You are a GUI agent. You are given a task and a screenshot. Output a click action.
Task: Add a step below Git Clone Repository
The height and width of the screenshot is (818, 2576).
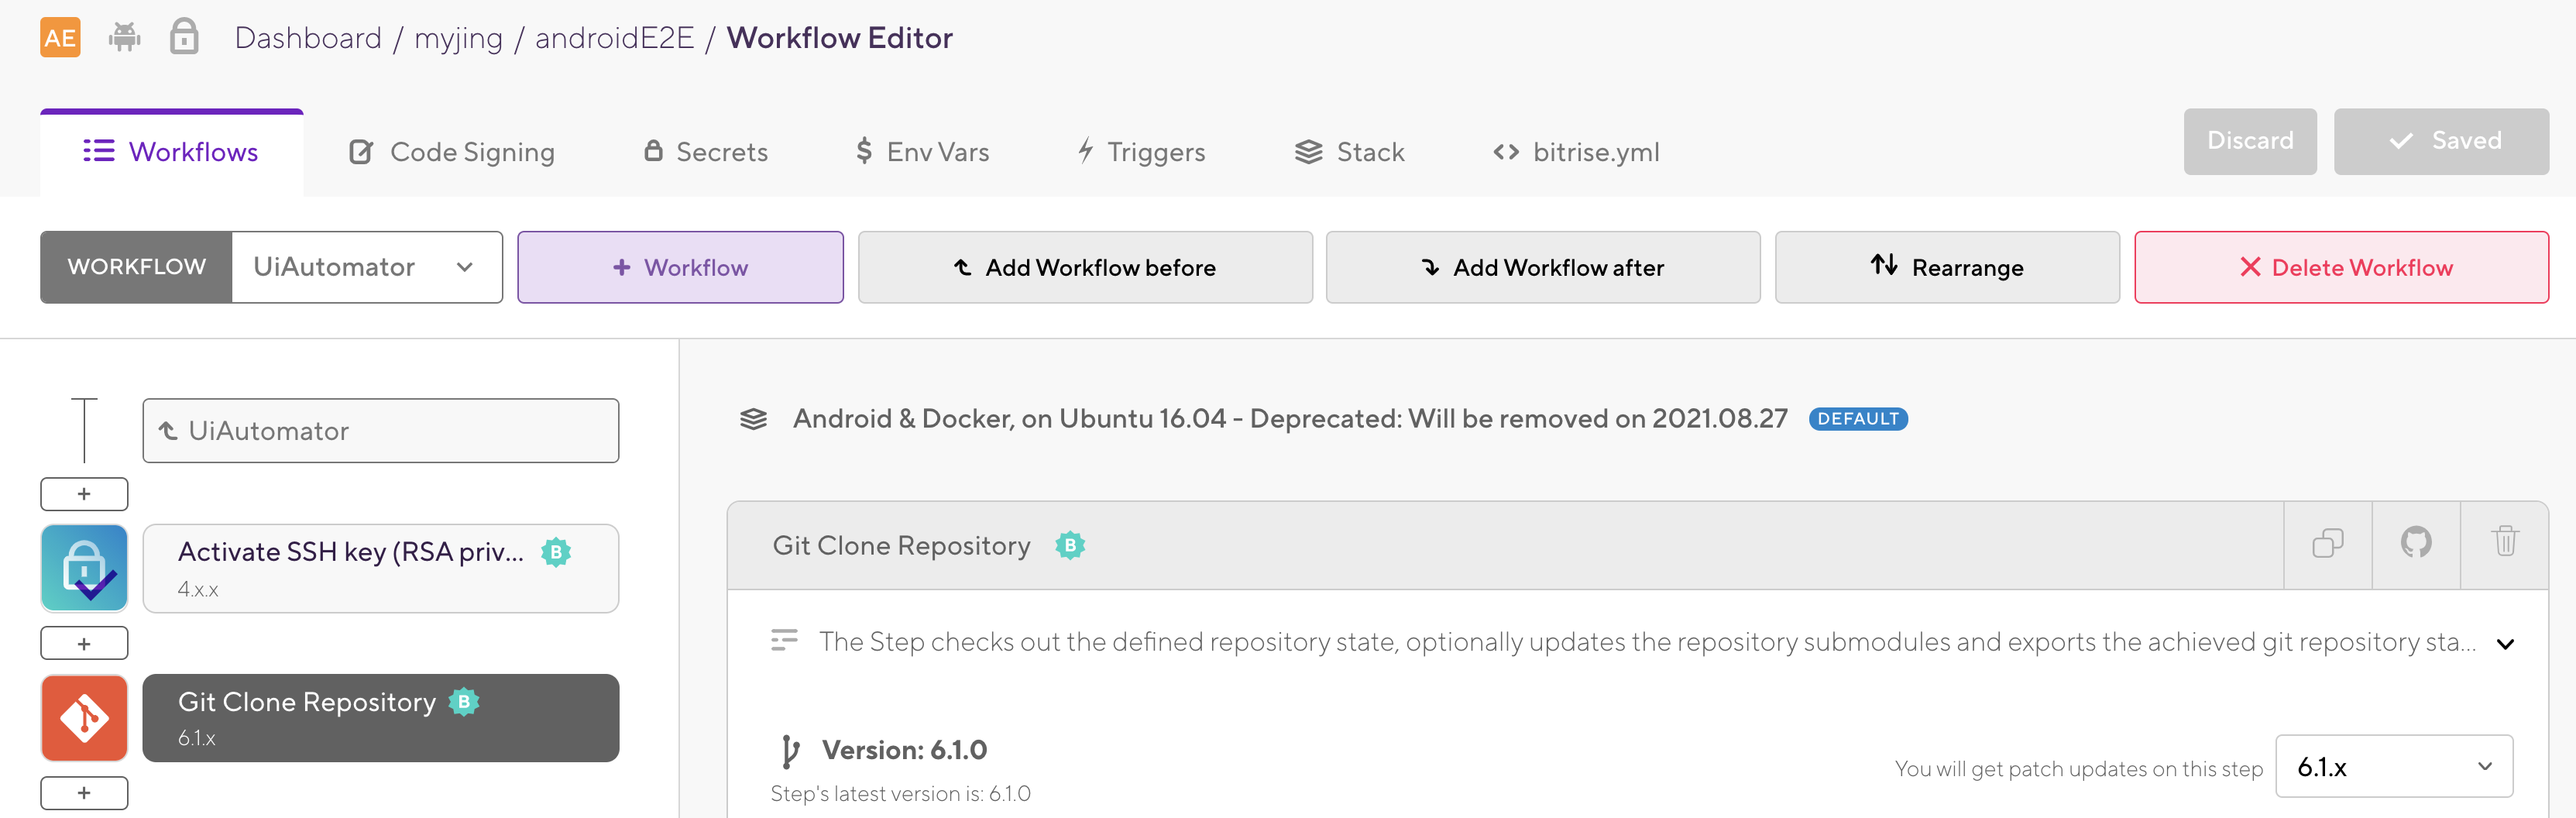(84, 793)
